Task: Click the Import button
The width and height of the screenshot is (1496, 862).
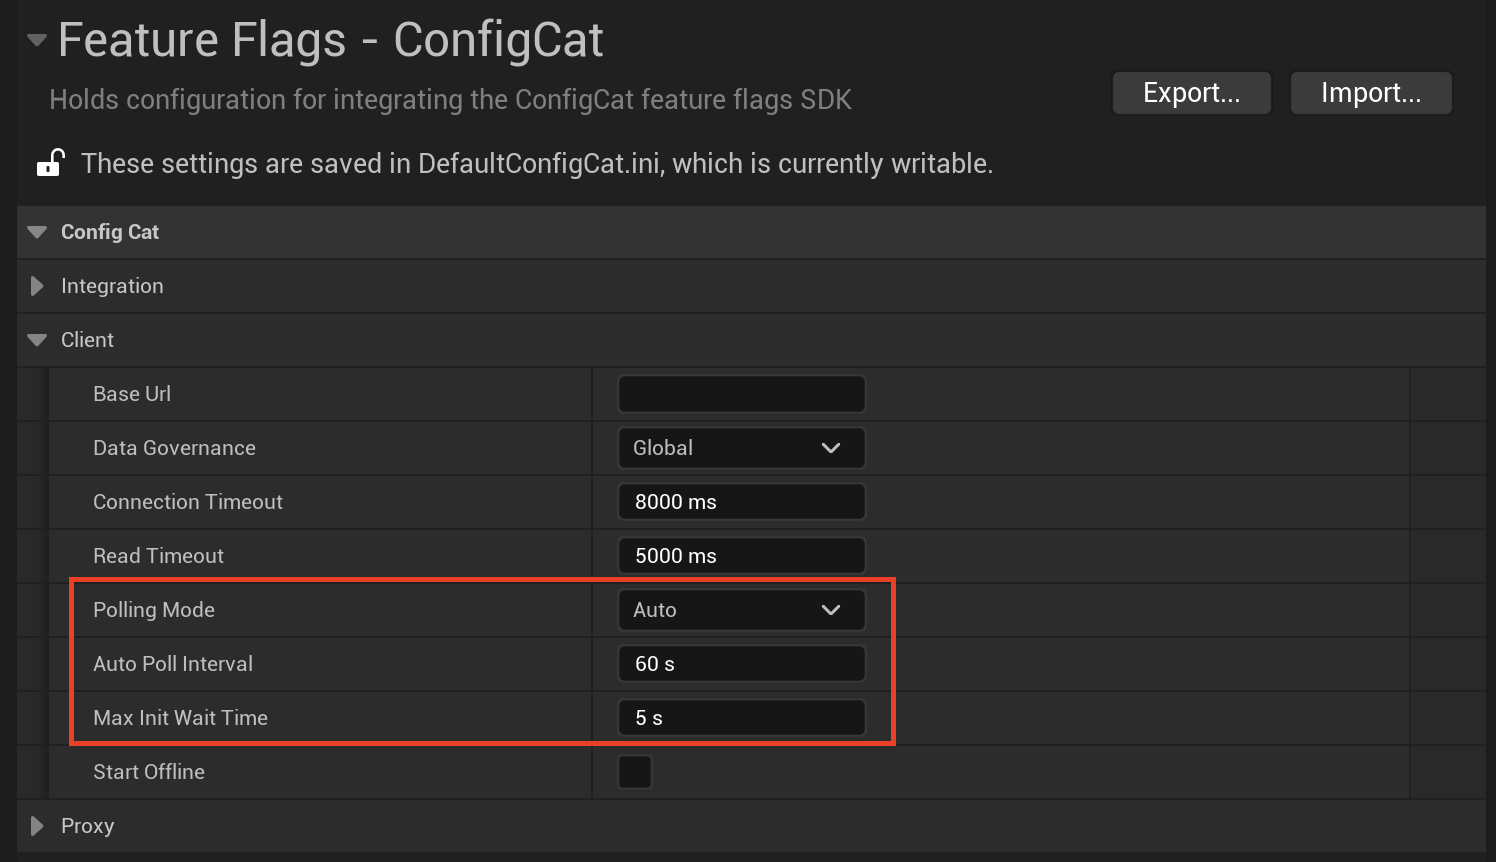Action: 1370,92
